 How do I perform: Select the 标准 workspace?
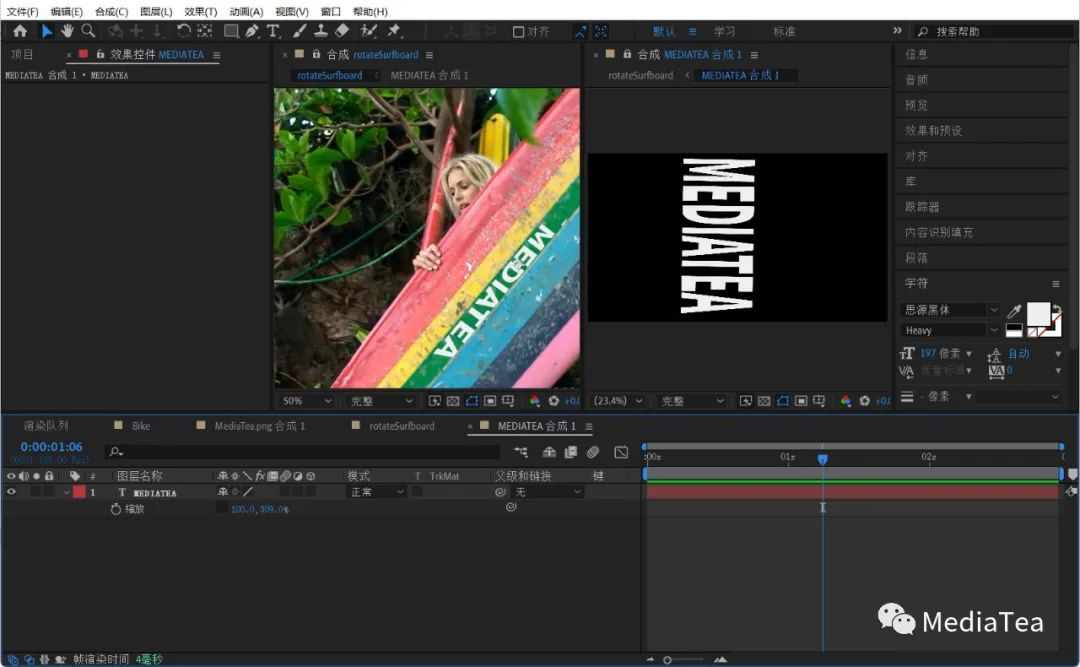[x=784, y=32]
